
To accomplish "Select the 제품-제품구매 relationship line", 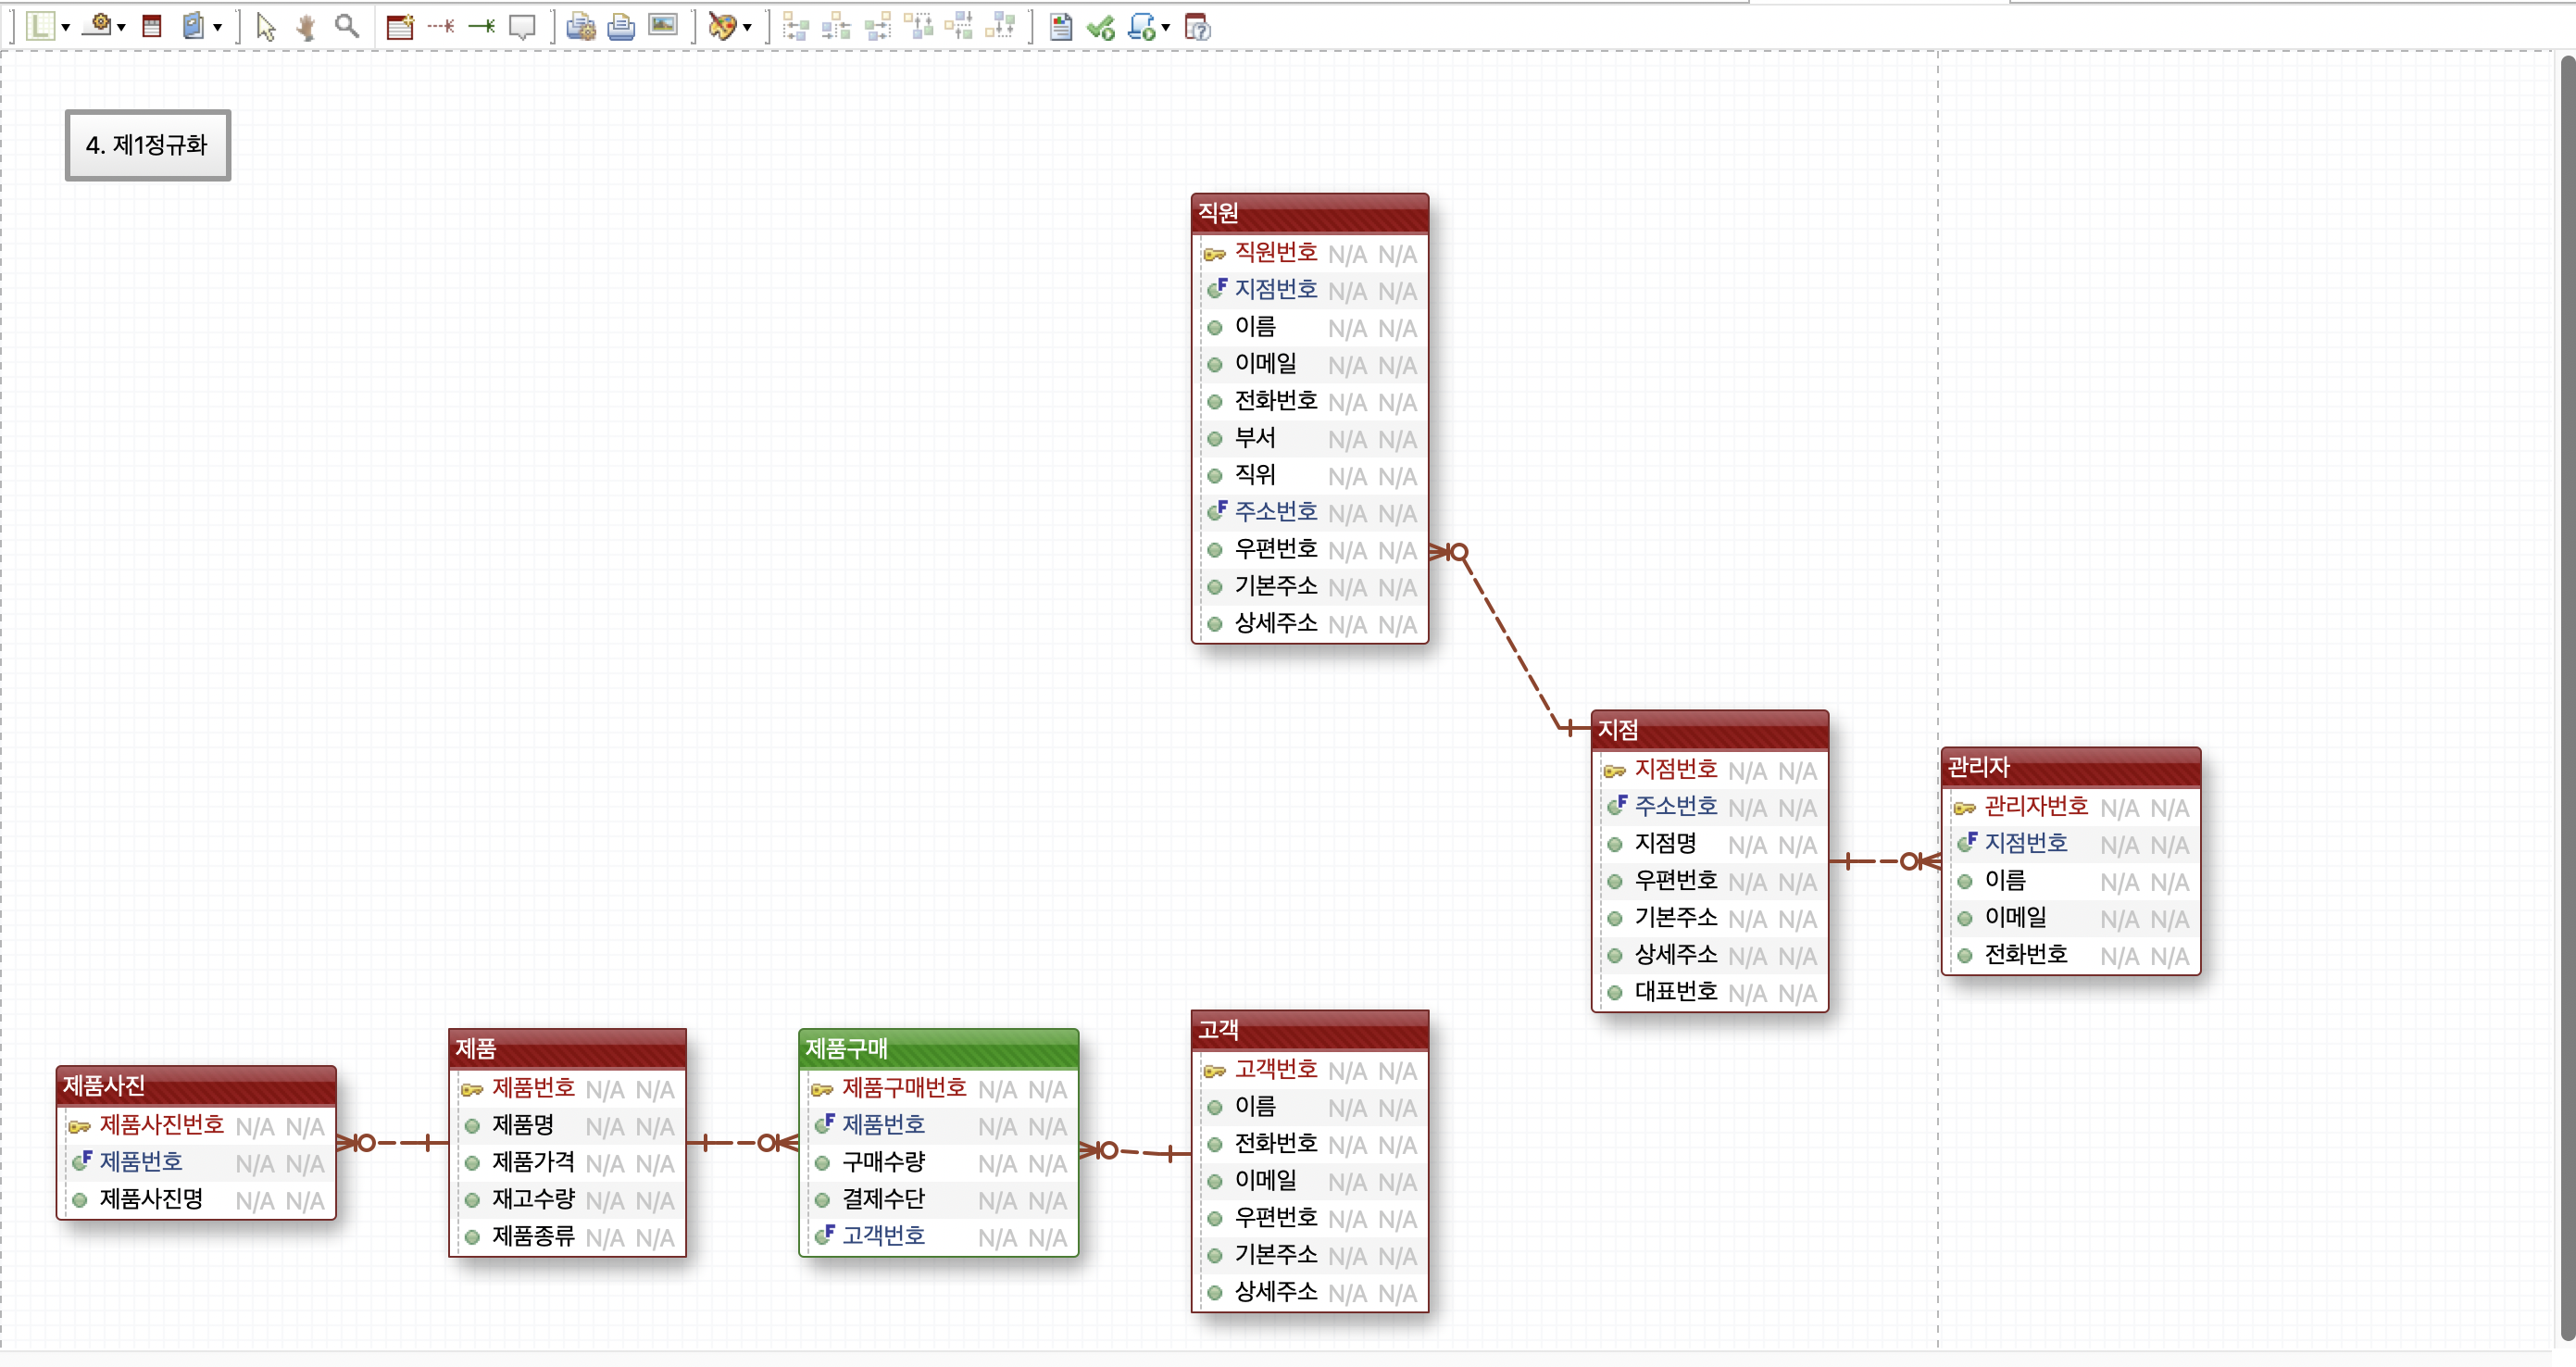I will [x=742, y=1142].
